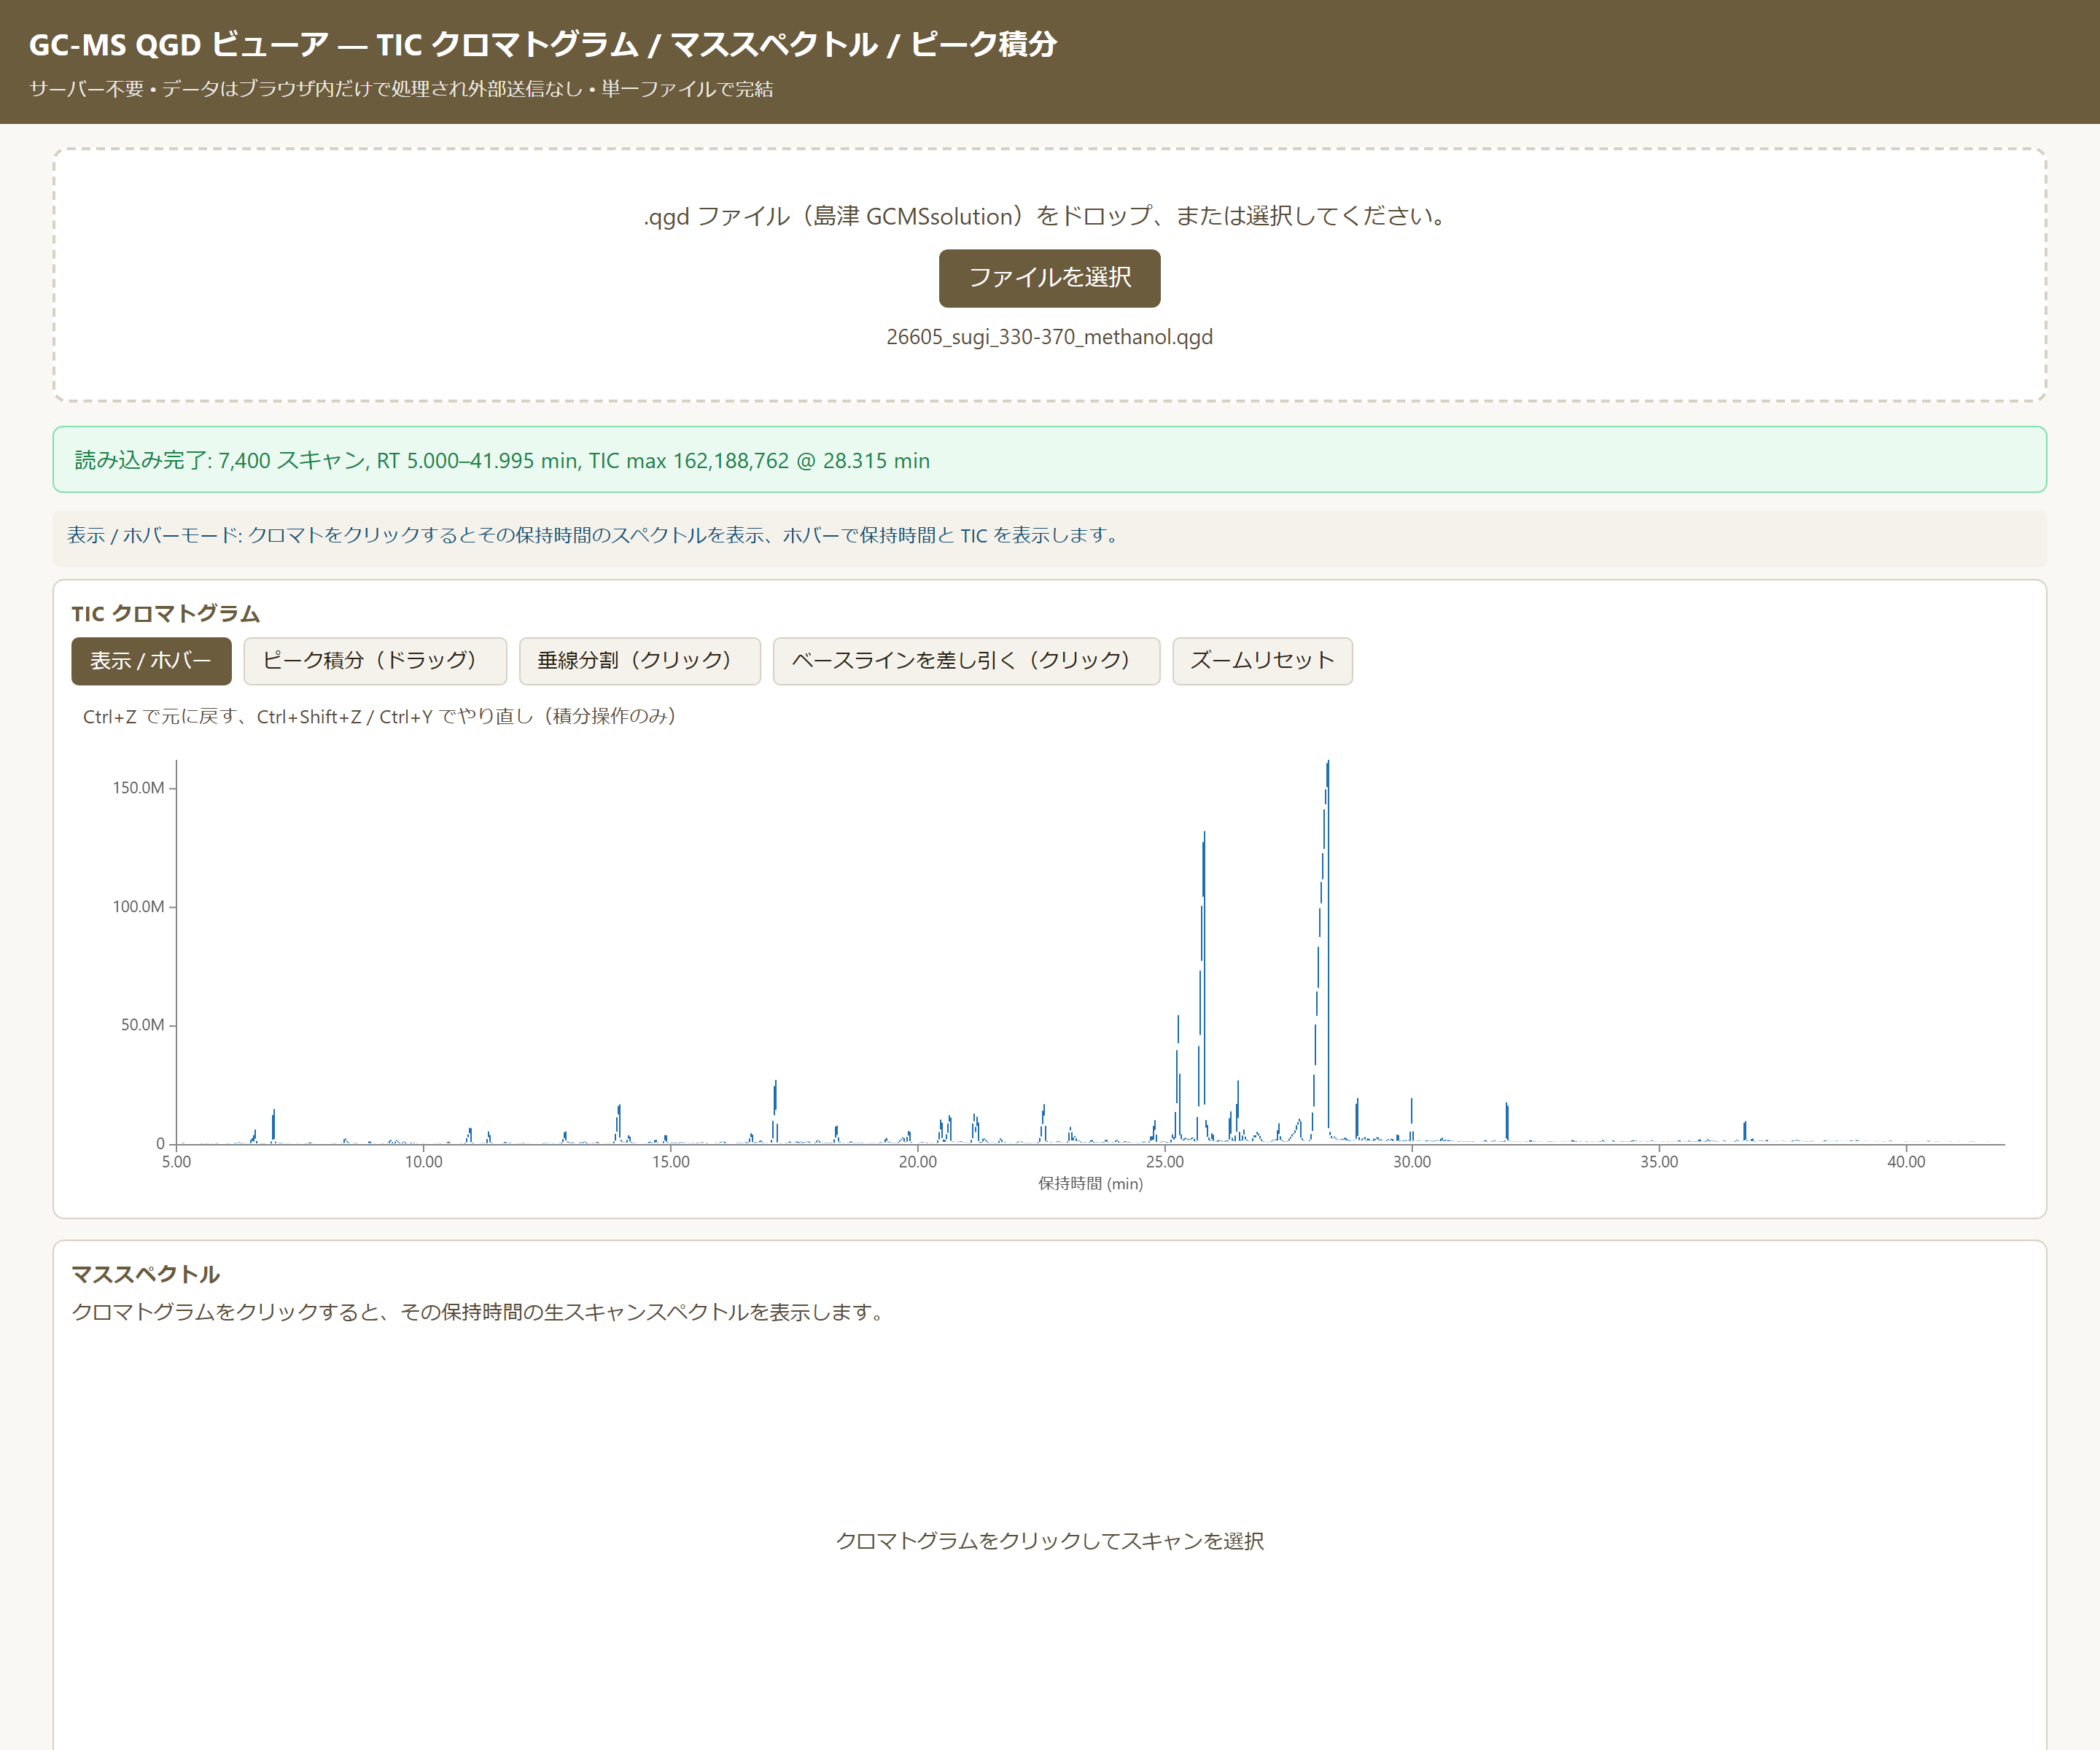Click the ファイルを選択 button
The image size is (2100, 1750).
1049,278
